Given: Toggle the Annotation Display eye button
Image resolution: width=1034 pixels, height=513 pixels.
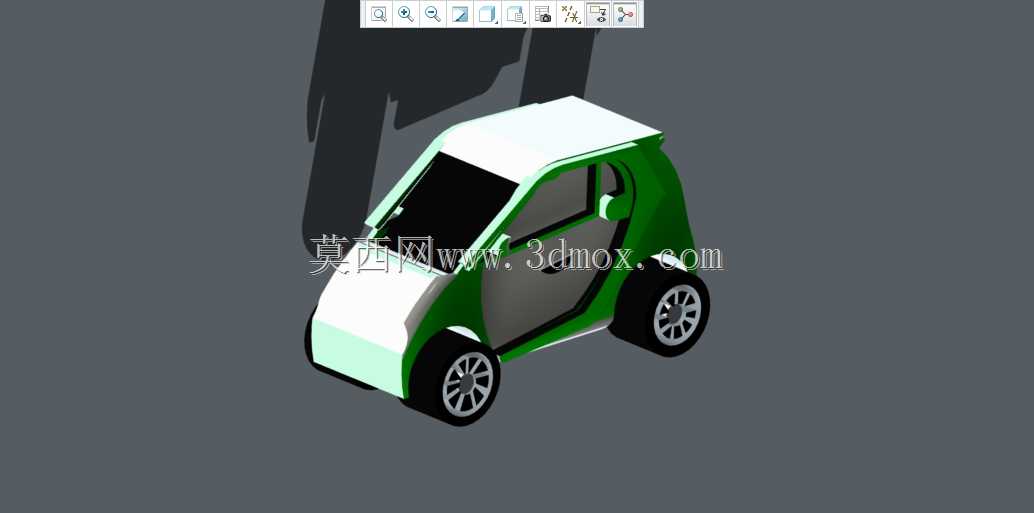Looking at the screenshot, I should click(598, 14).
